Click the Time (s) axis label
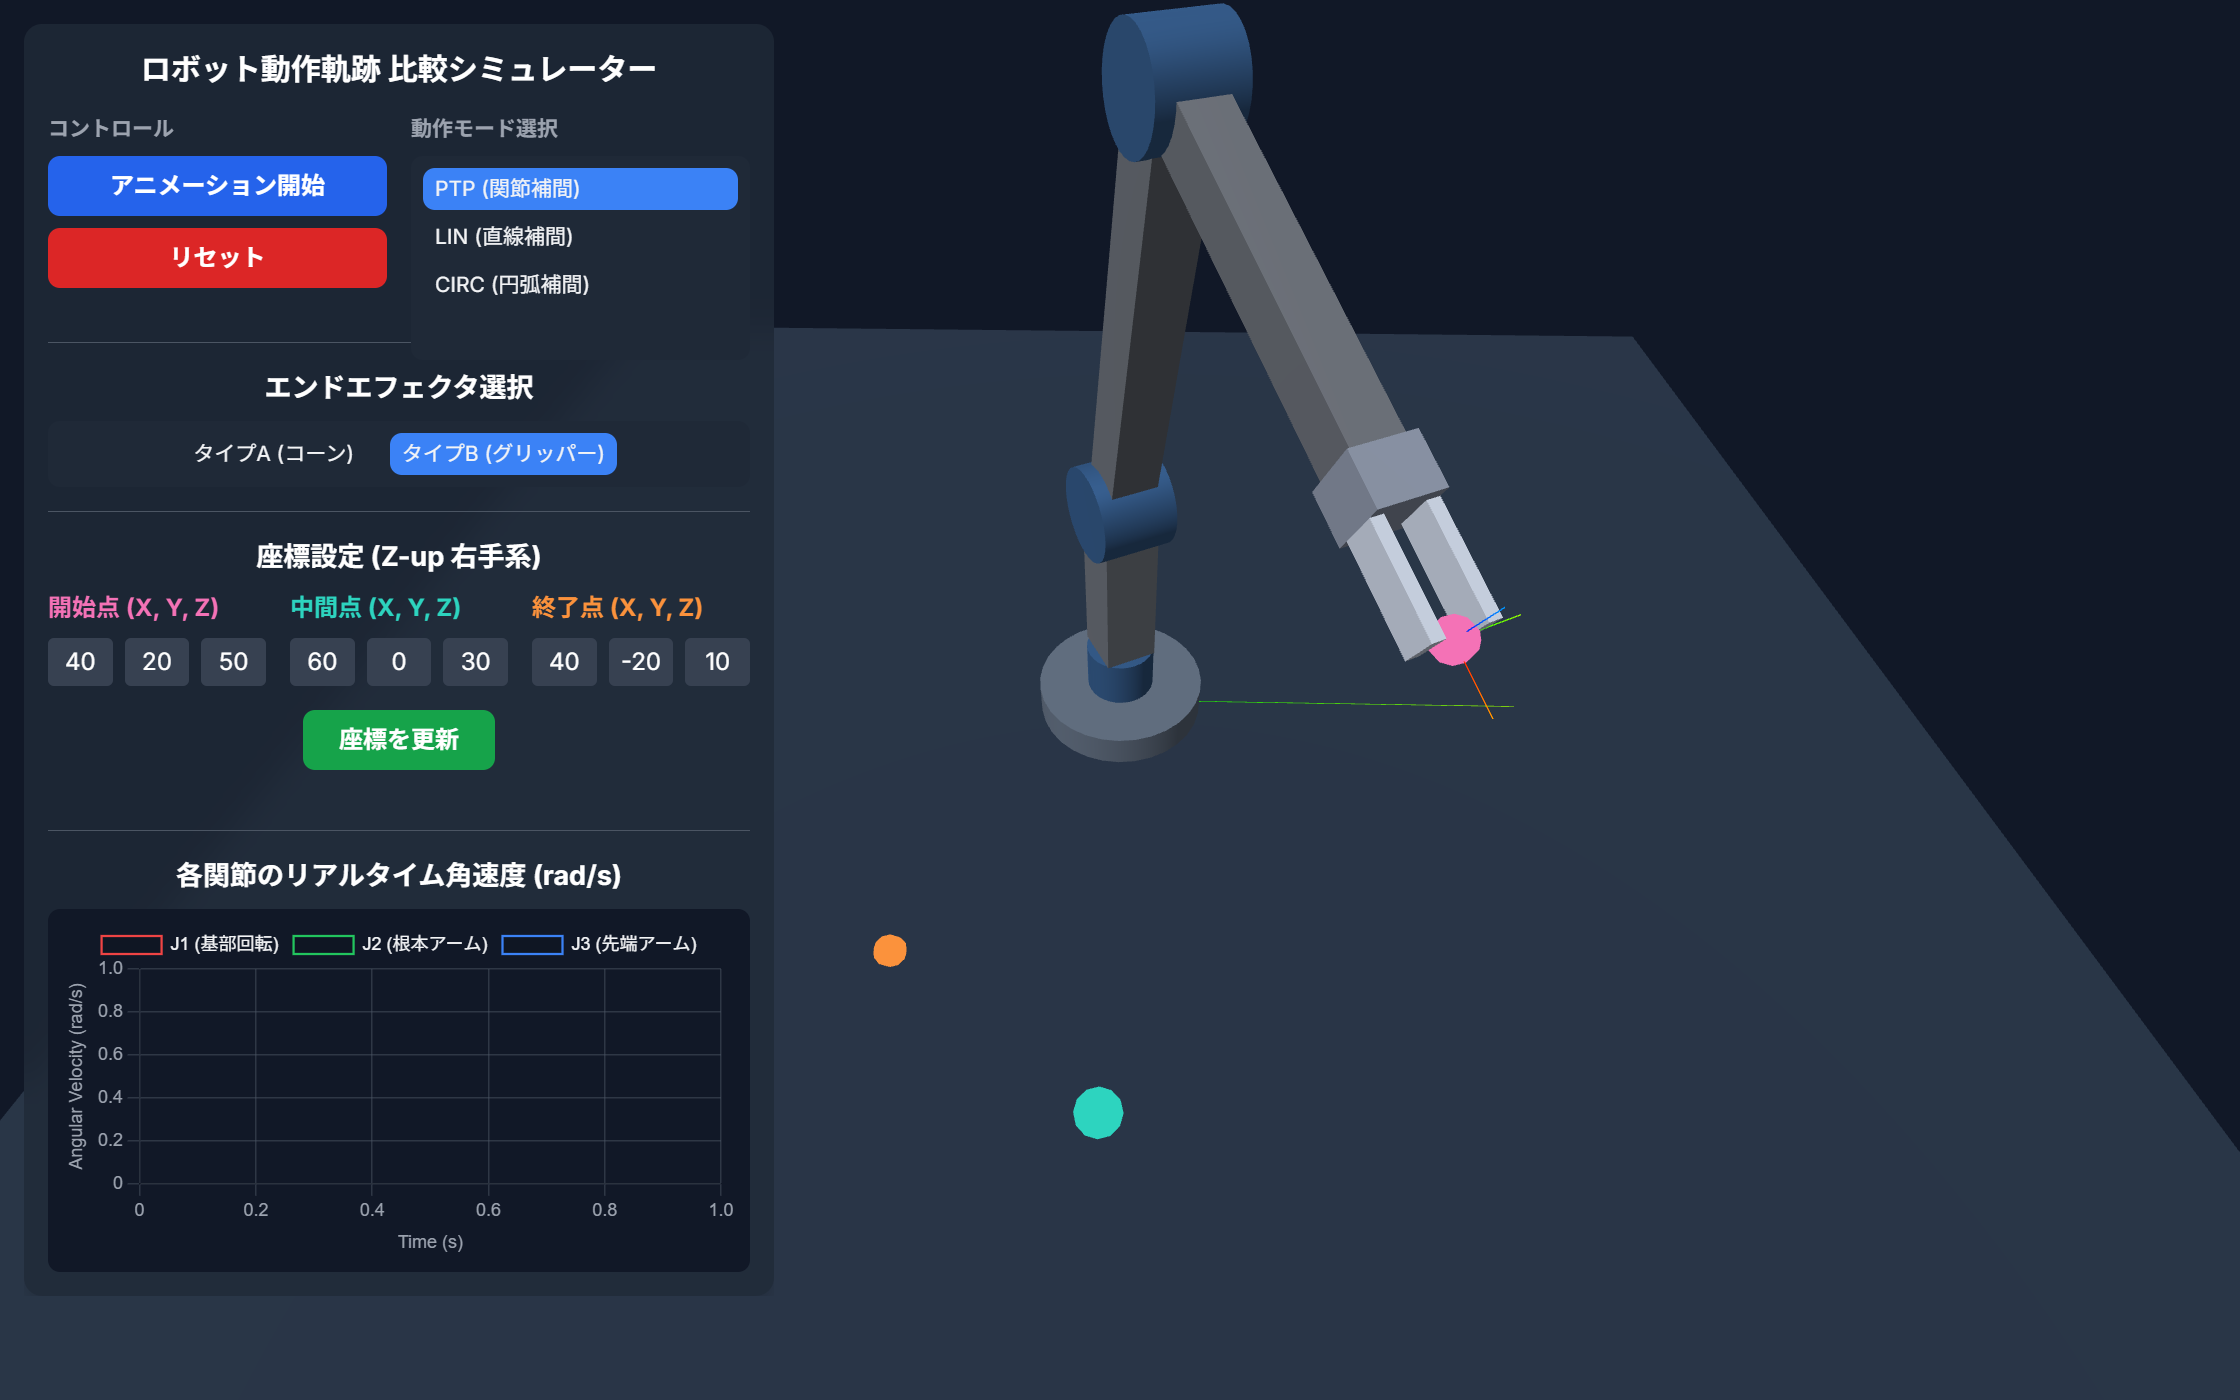Image resolution: width=2240 pixels, height=1400 pixels. (x=430, y=1242)
